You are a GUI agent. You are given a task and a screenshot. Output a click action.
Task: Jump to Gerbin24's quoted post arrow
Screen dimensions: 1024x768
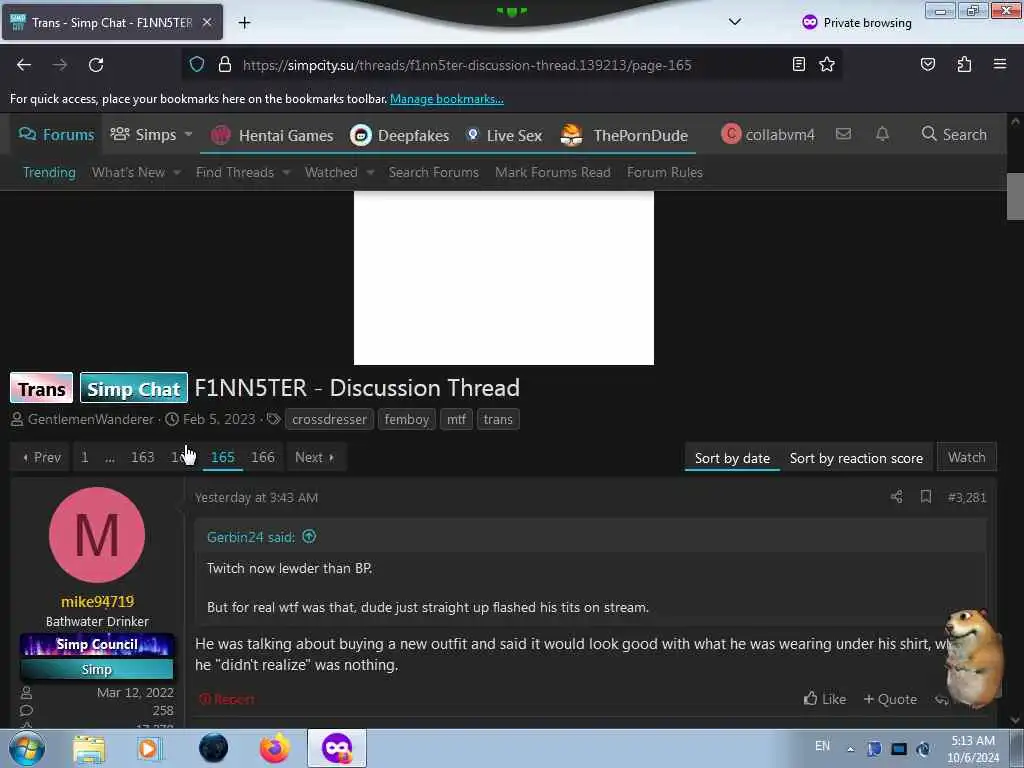click(x=310, y=536)
